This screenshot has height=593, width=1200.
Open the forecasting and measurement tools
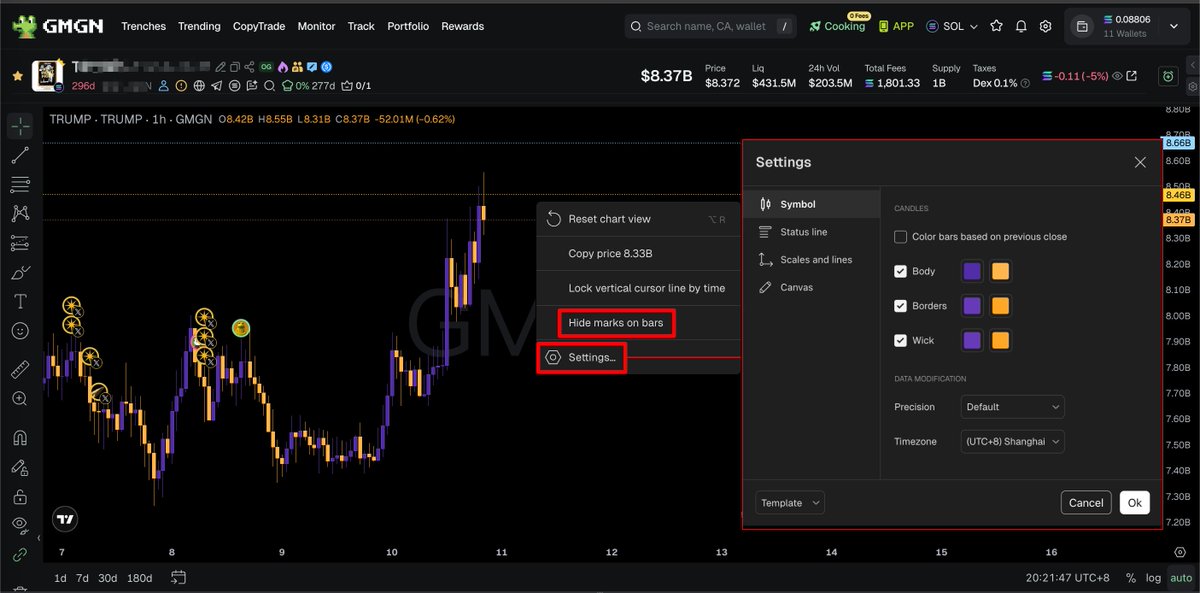[x=19, y=242]
